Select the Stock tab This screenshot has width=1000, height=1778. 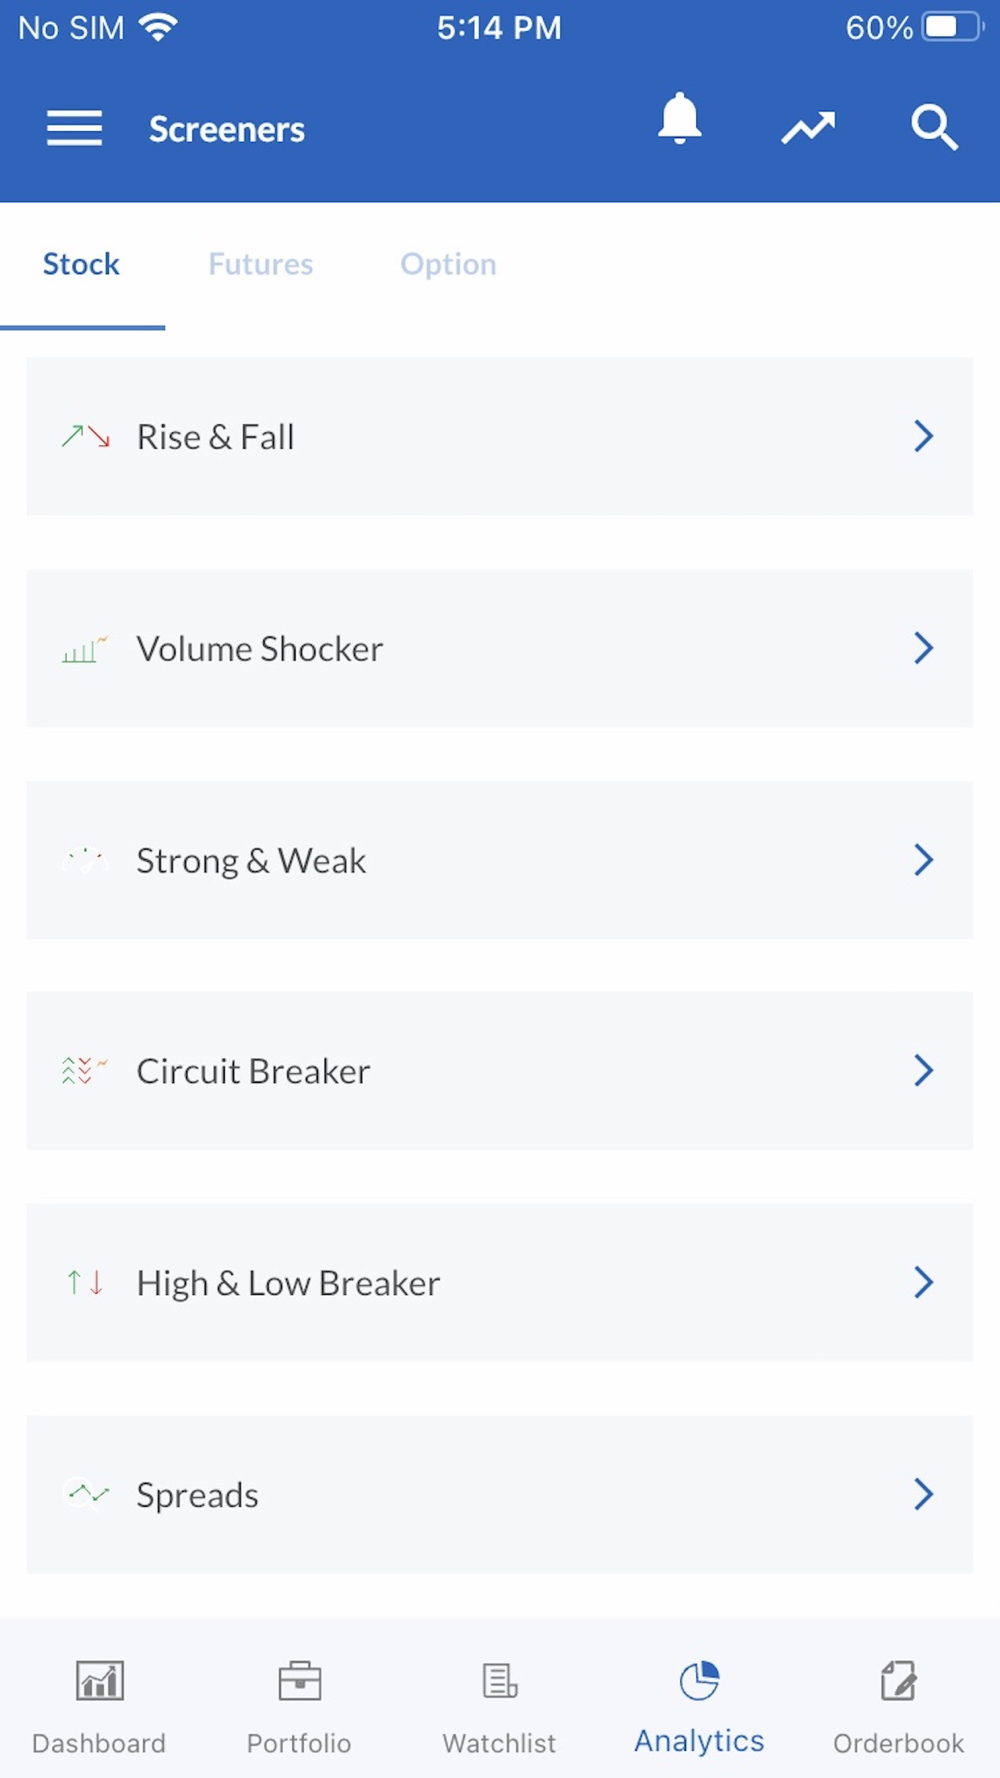(81, 264)
